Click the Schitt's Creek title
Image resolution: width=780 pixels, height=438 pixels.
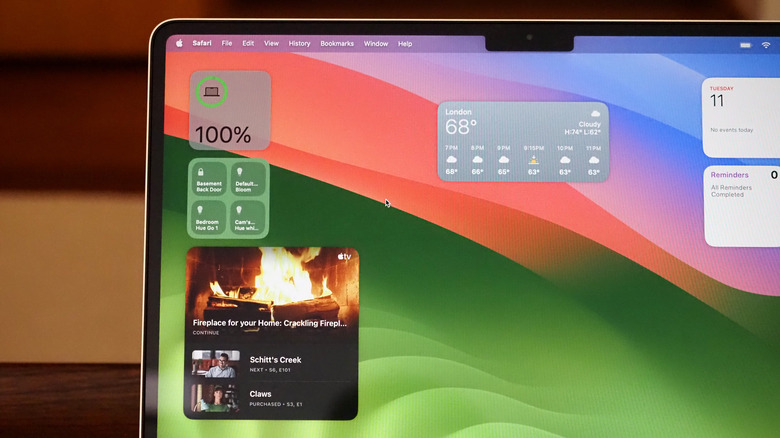coord(276,360)
